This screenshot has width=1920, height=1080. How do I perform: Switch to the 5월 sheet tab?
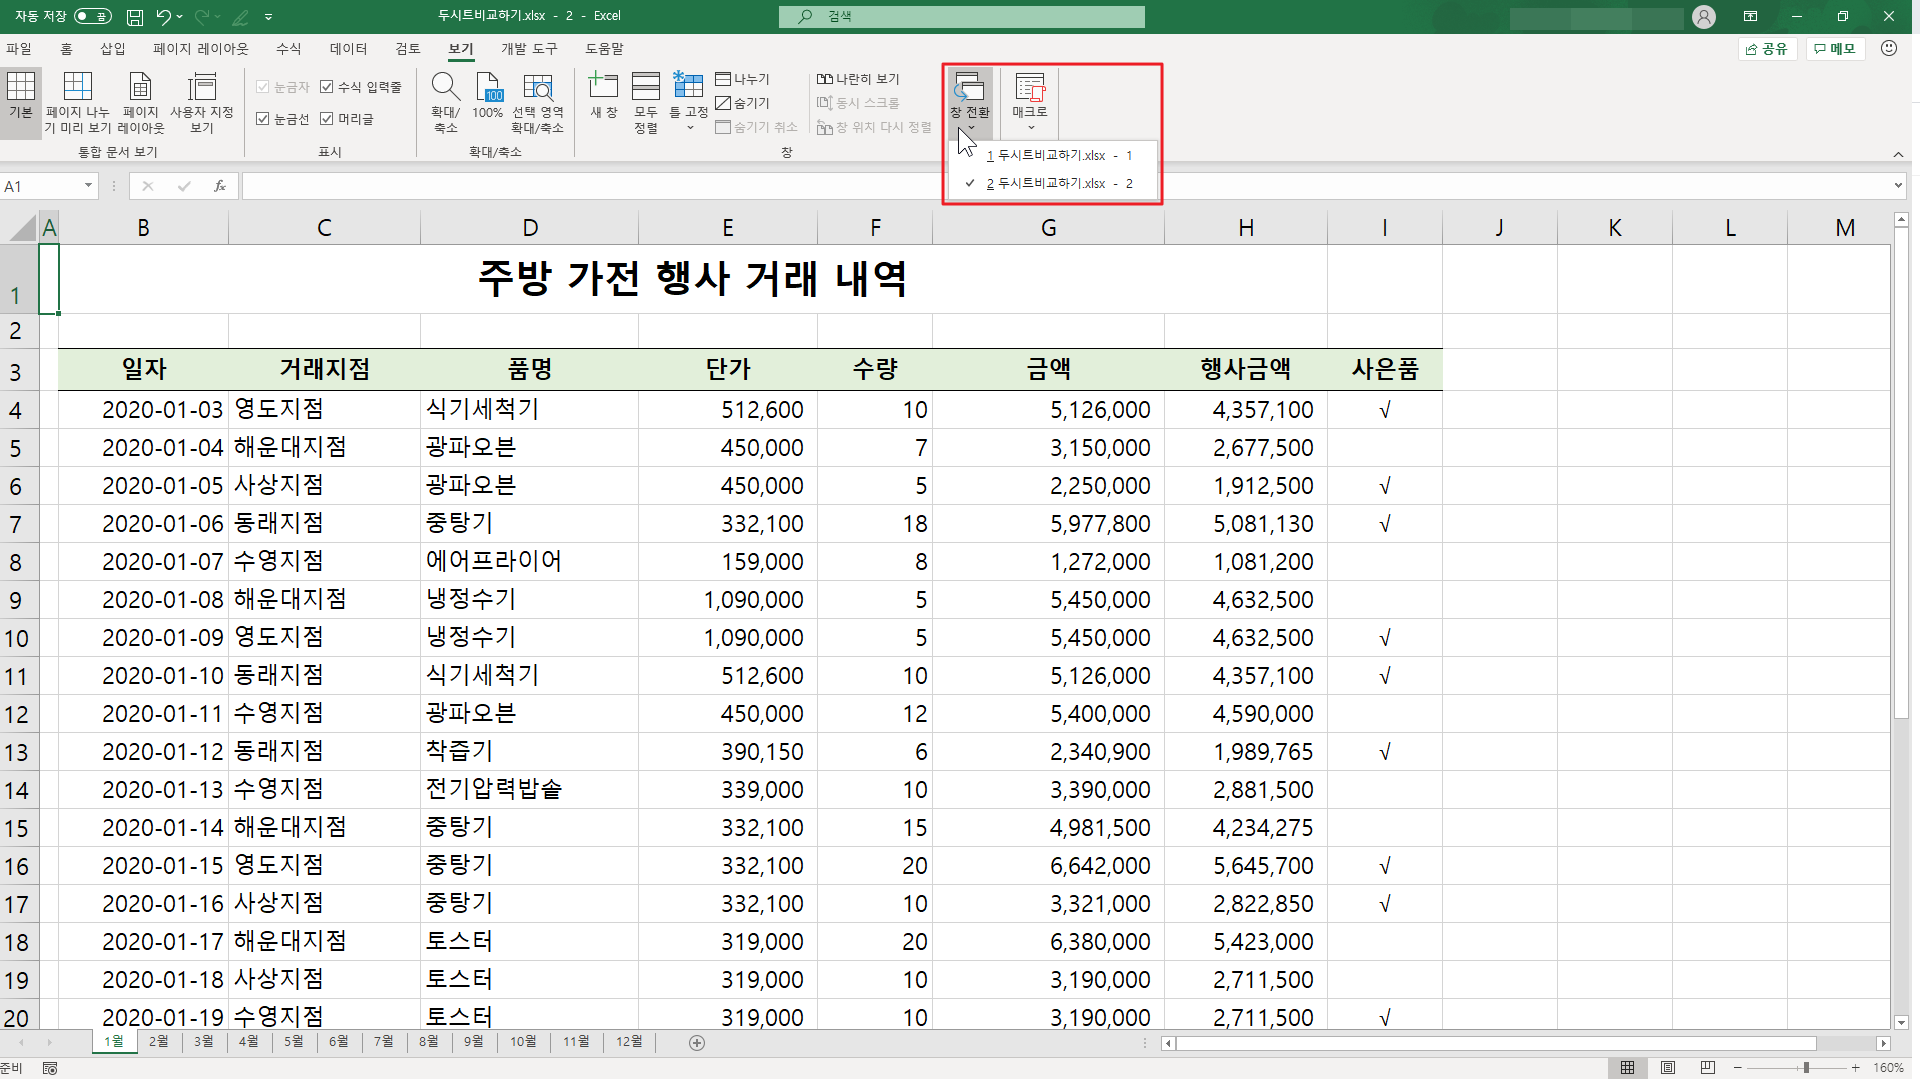point(293,1042)
